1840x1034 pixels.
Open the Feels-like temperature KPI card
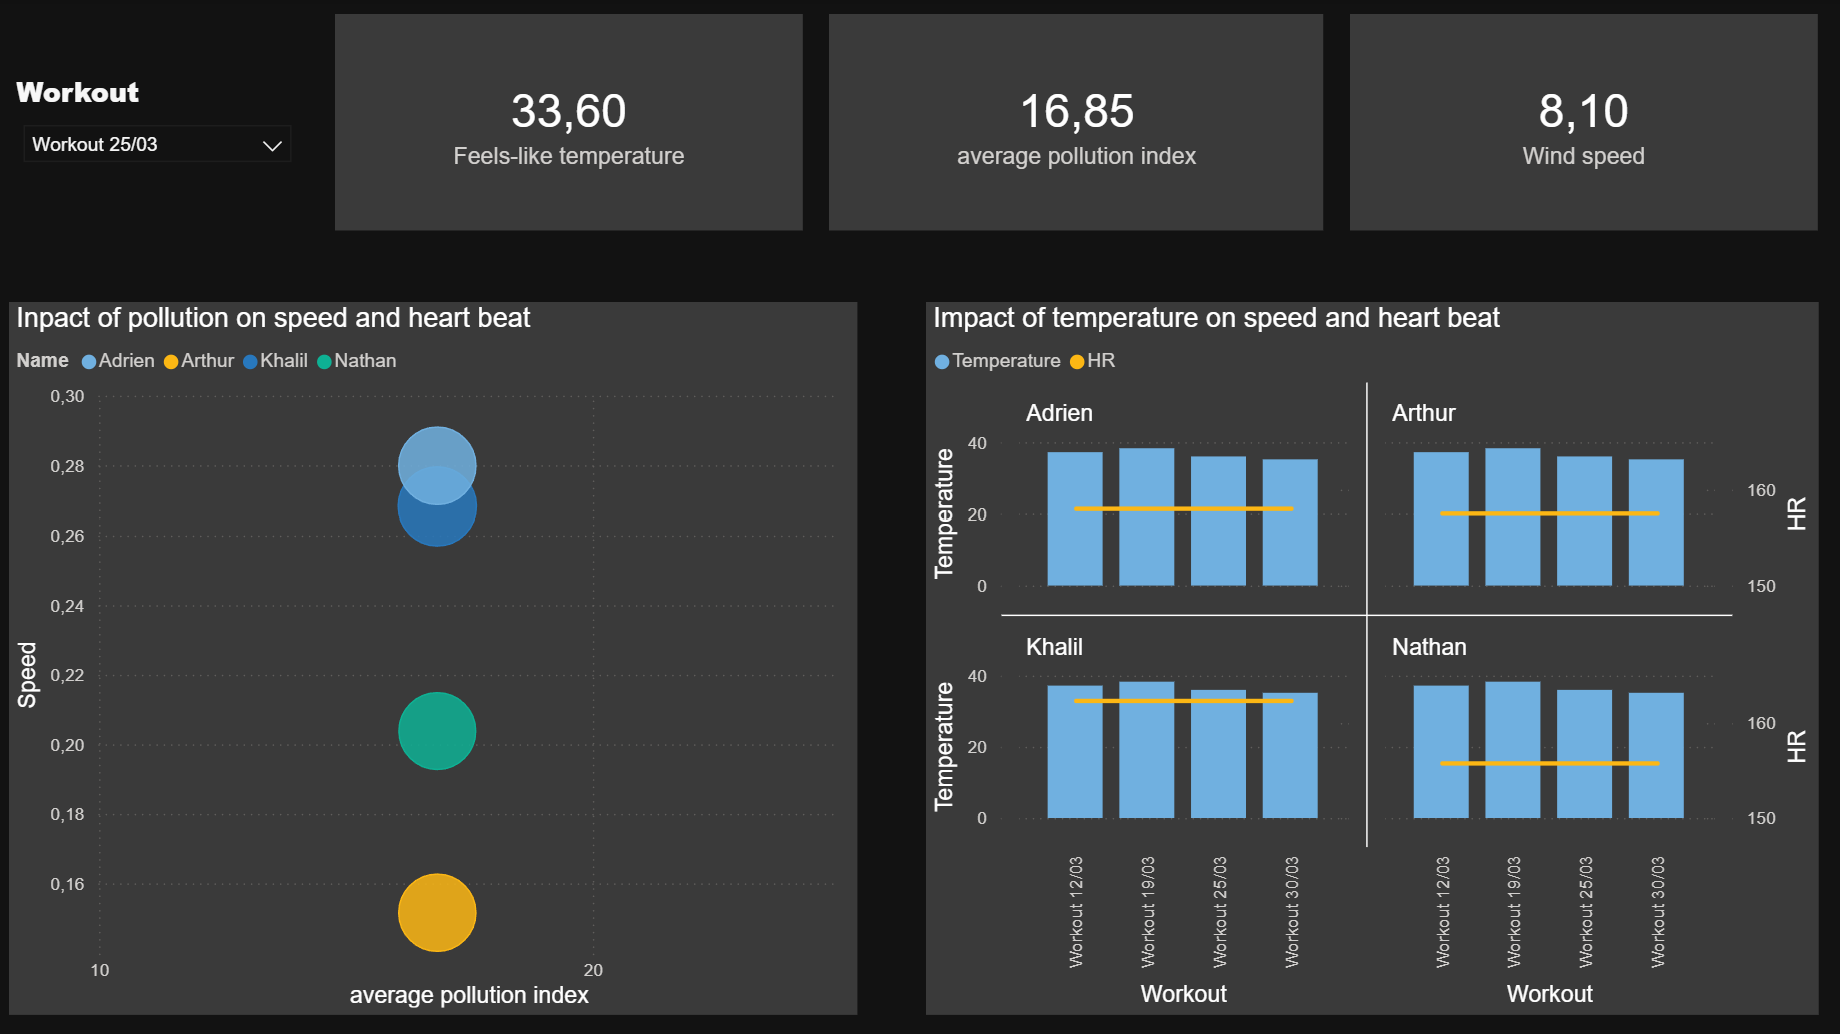click(568, 122)
